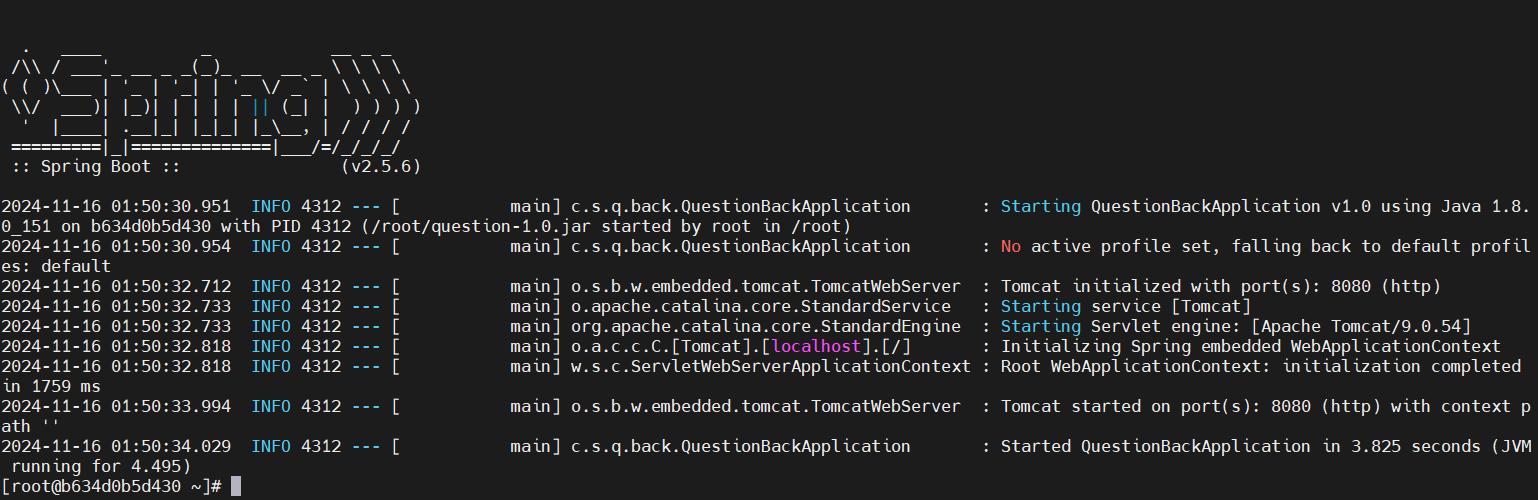Select timestamp "2024-11-16 01:50:32.712"

coord(116,287)
